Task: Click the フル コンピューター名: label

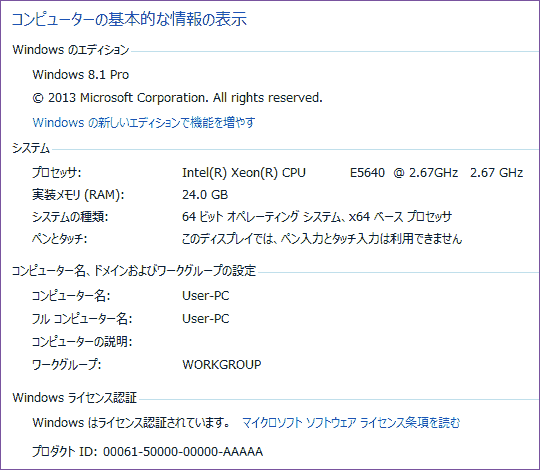Action: point(82,319)
